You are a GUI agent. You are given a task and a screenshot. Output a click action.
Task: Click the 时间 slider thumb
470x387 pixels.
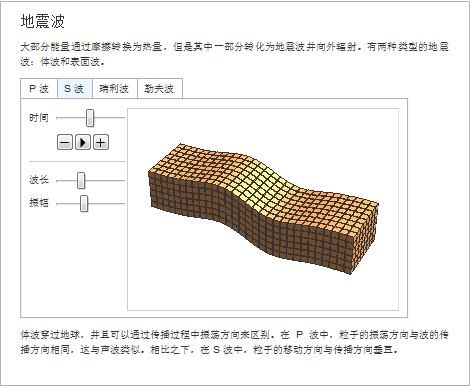coord(90,118)
